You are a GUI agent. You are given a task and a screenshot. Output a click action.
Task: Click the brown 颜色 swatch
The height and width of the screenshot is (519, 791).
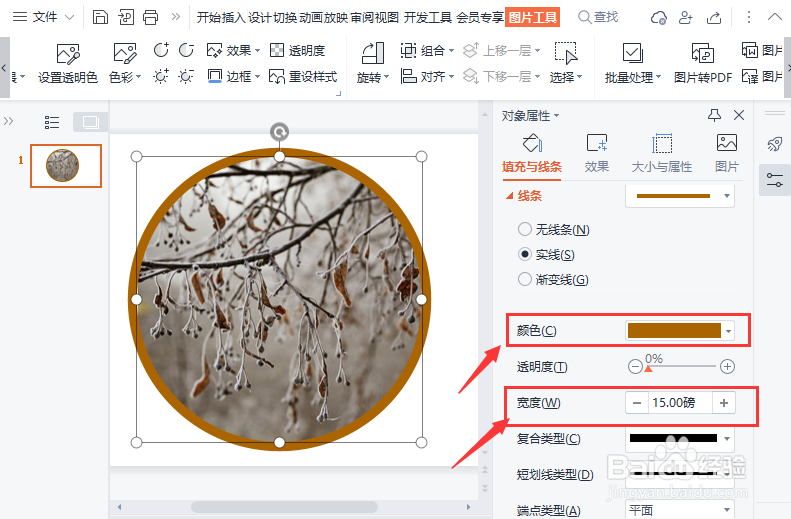coord(674,331)
